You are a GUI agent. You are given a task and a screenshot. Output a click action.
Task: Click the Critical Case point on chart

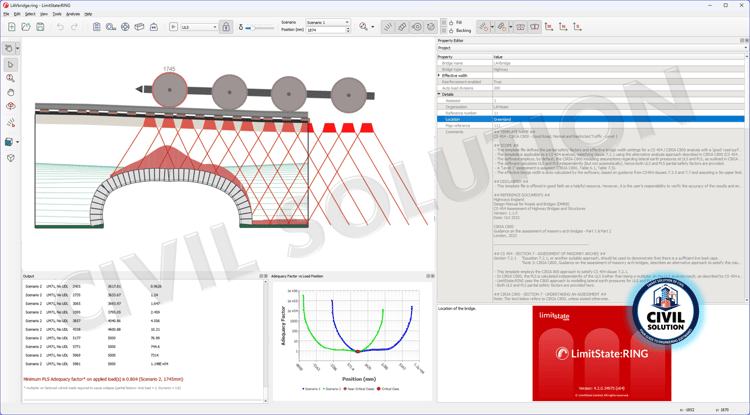click(358, 351)
